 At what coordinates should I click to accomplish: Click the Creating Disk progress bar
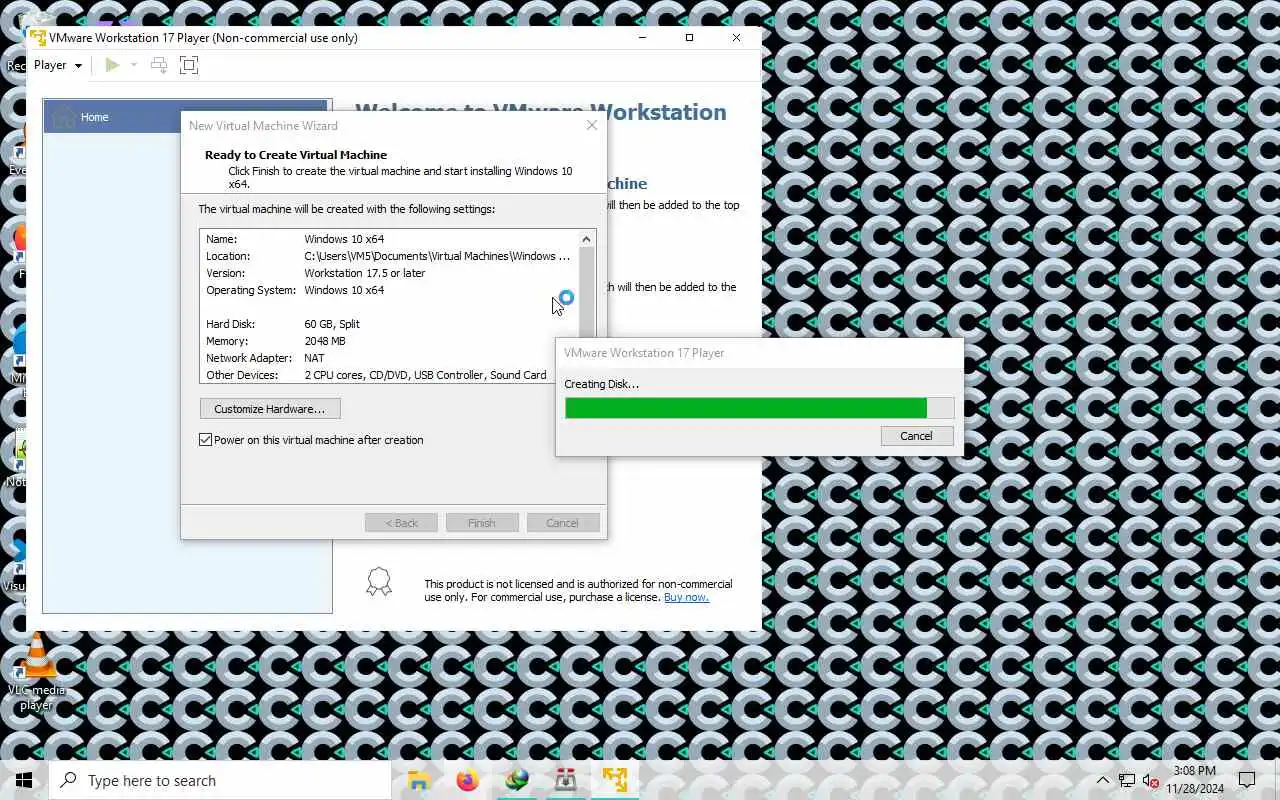click(759, 408)
